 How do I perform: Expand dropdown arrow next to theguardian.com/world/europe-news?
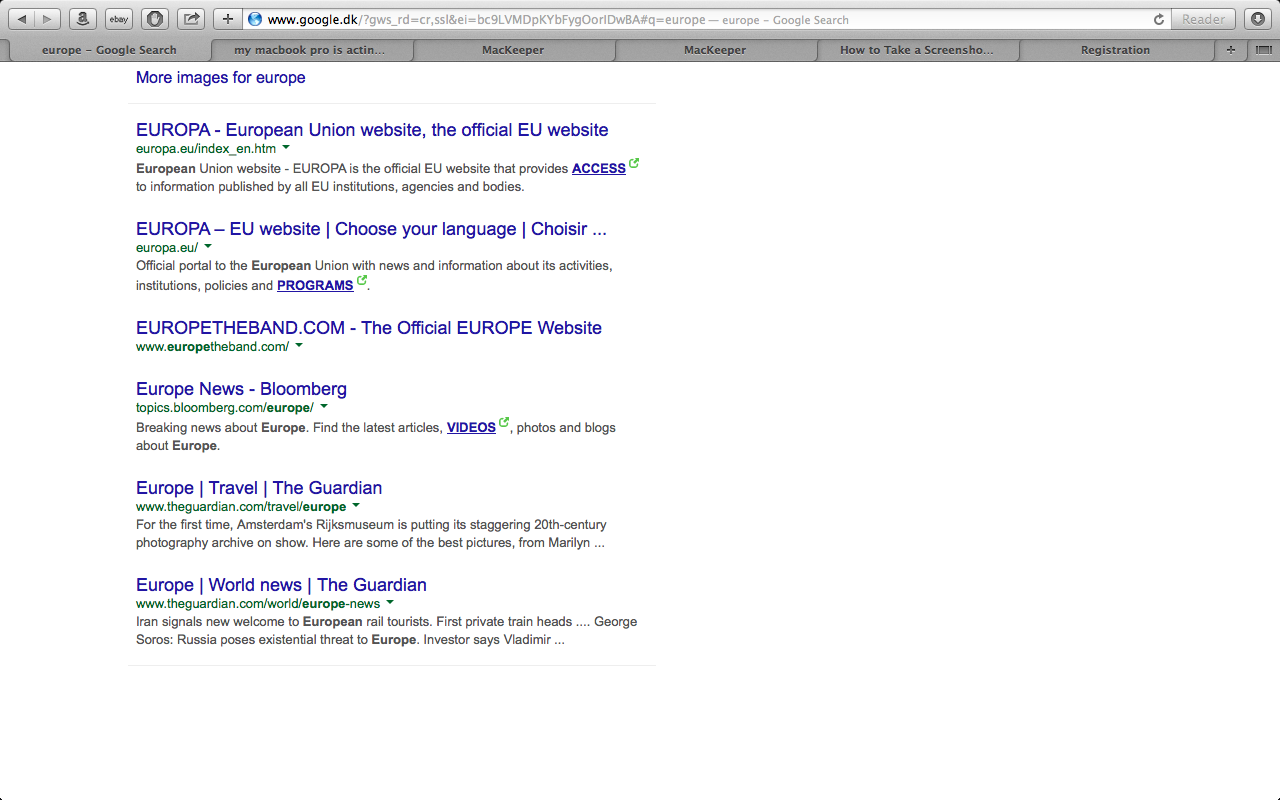(x=390, y=603)
